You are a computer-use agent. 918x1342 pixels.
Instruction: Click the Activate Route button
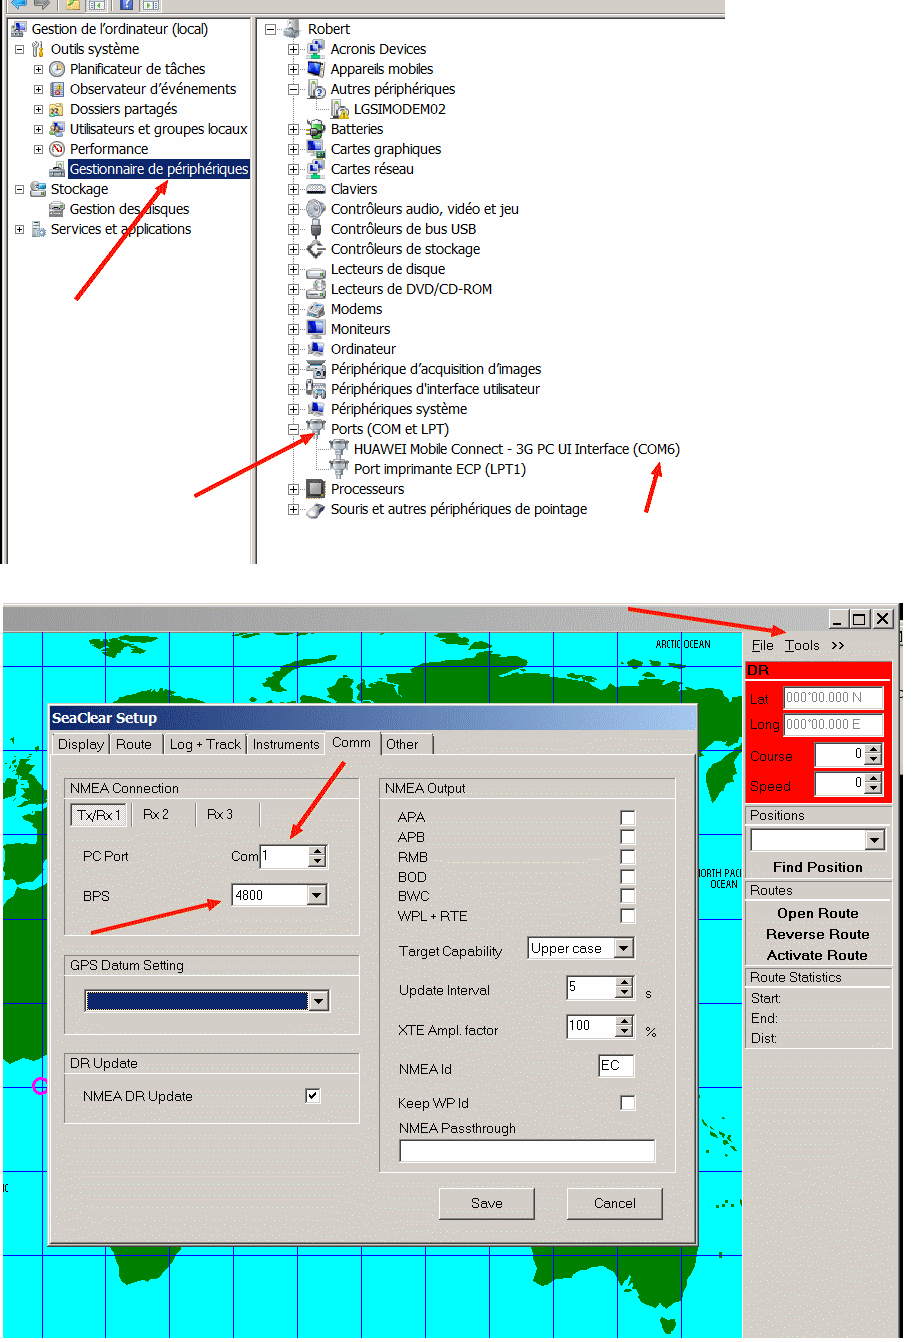click(x=818, y=955)
